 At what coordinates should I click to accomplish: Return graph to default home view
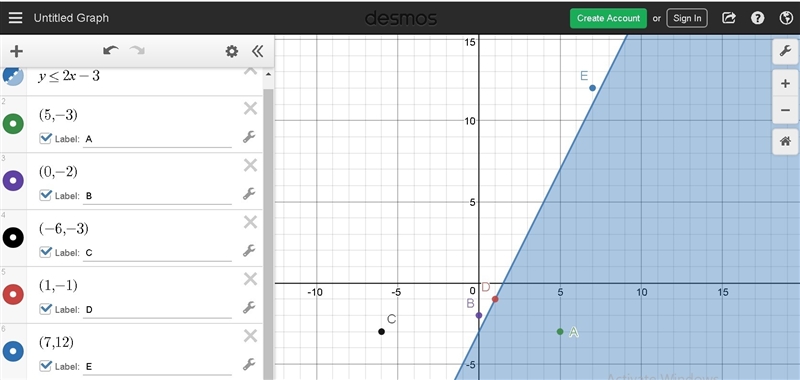(x=785, y=141)
